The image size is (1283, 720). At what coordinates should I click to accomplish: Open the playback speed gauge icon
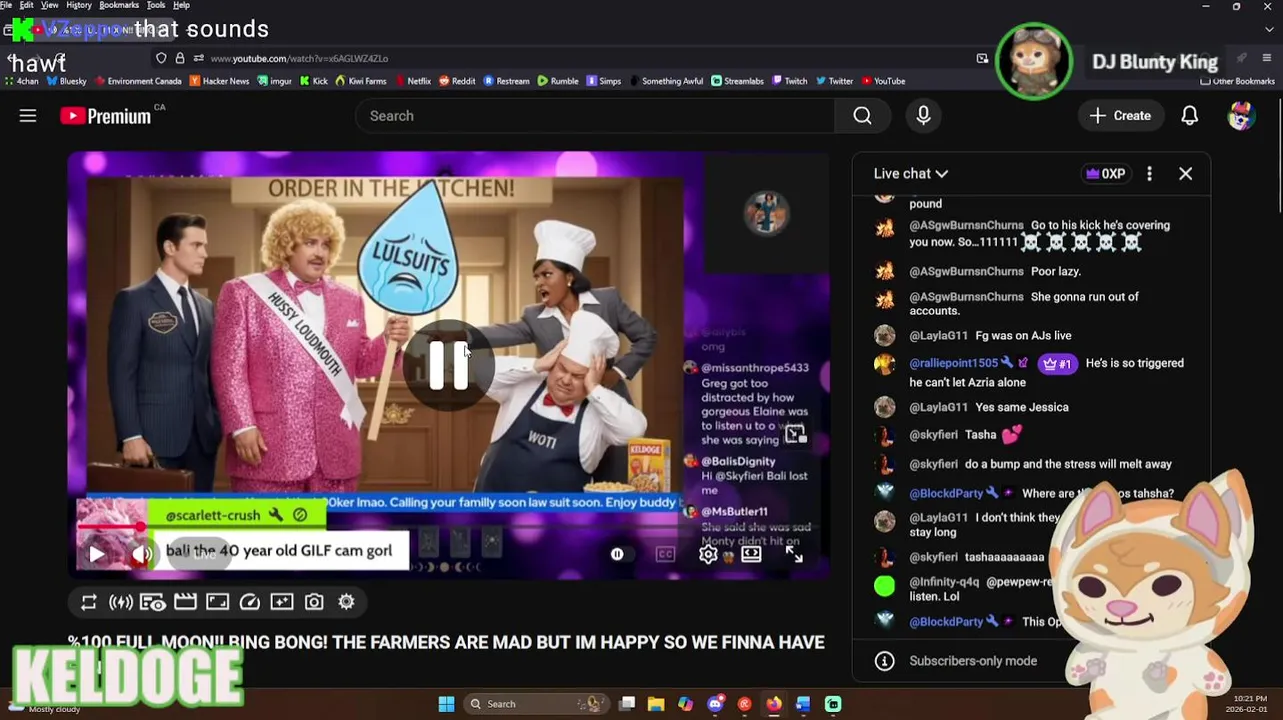pyautogui.click(x=250, y=602)
